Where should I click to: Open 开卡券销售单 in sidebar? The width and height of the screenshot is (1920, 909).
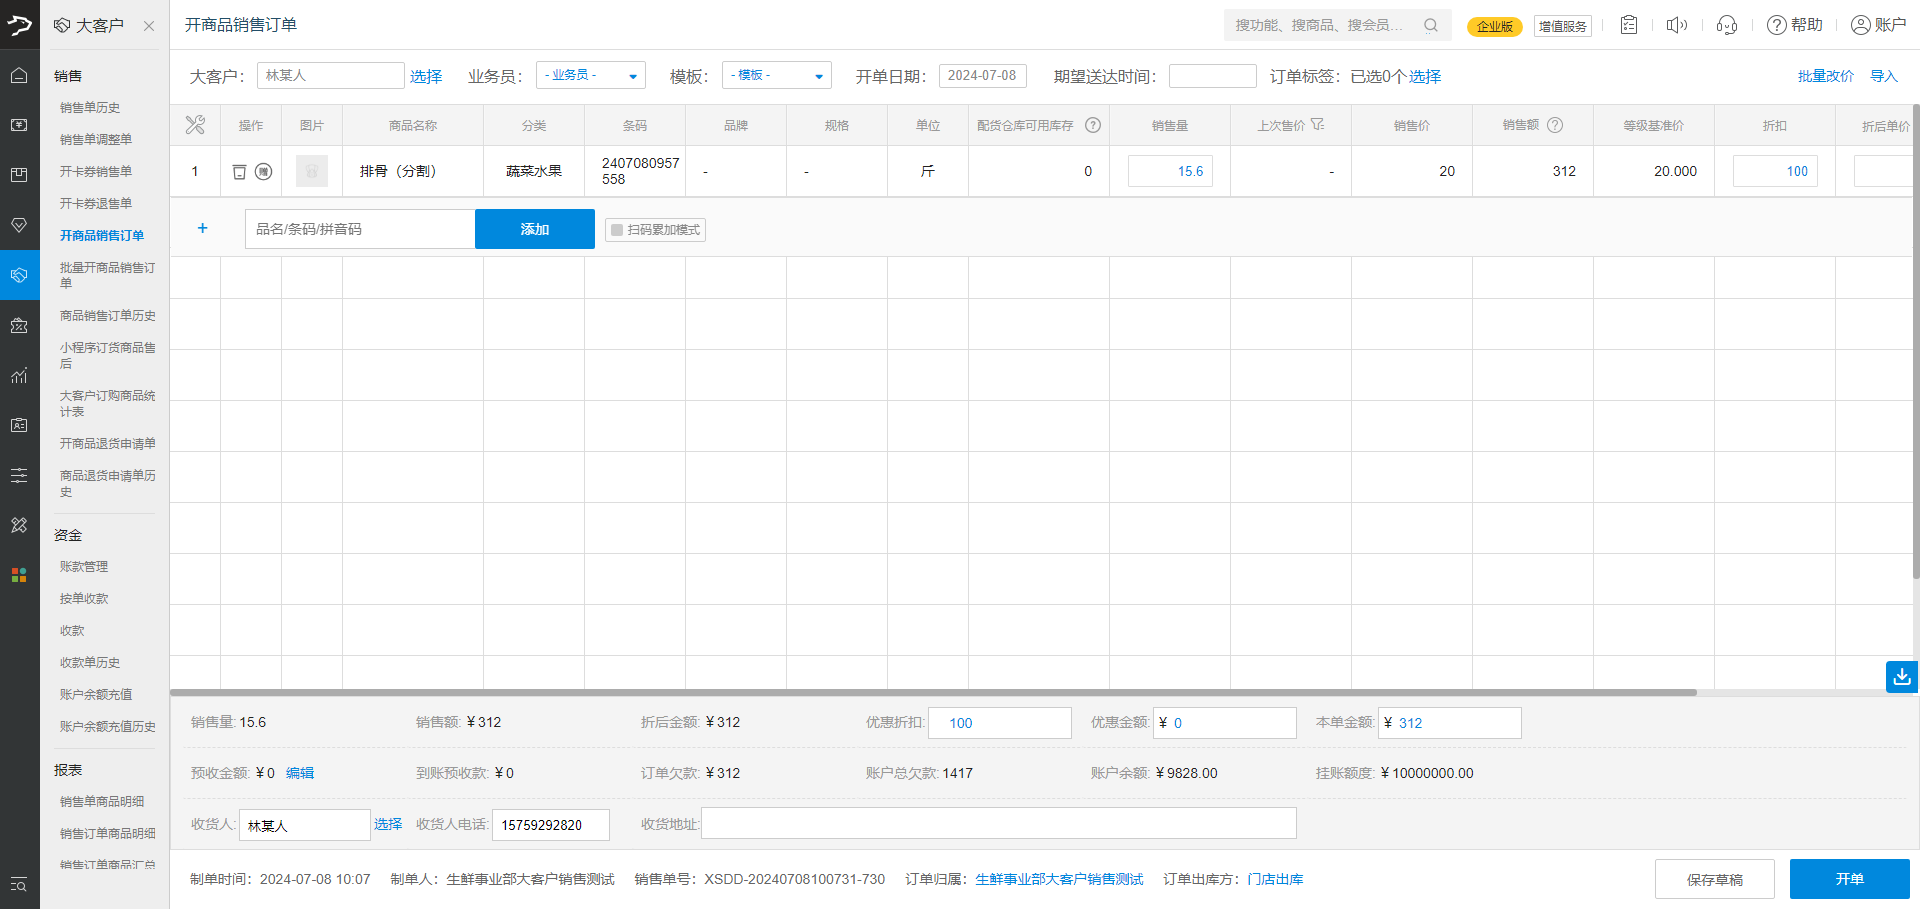96,172
